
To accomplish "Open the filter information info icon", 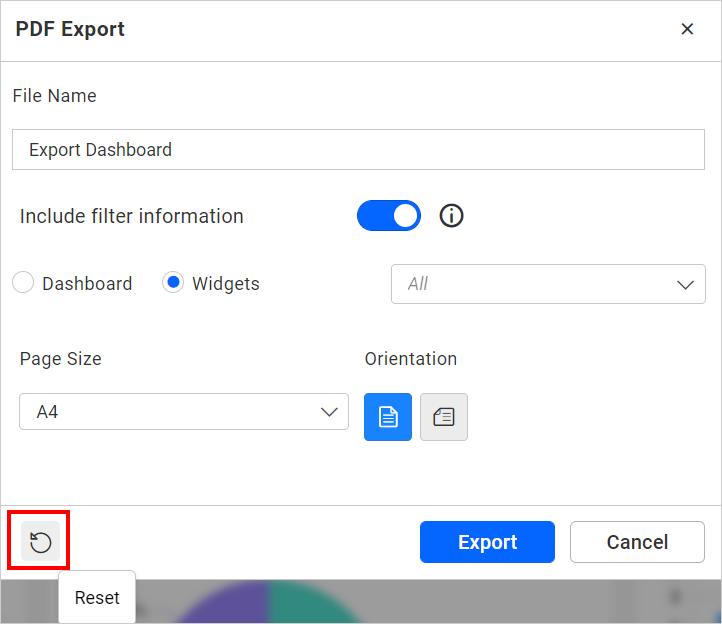I will point(451,216).
